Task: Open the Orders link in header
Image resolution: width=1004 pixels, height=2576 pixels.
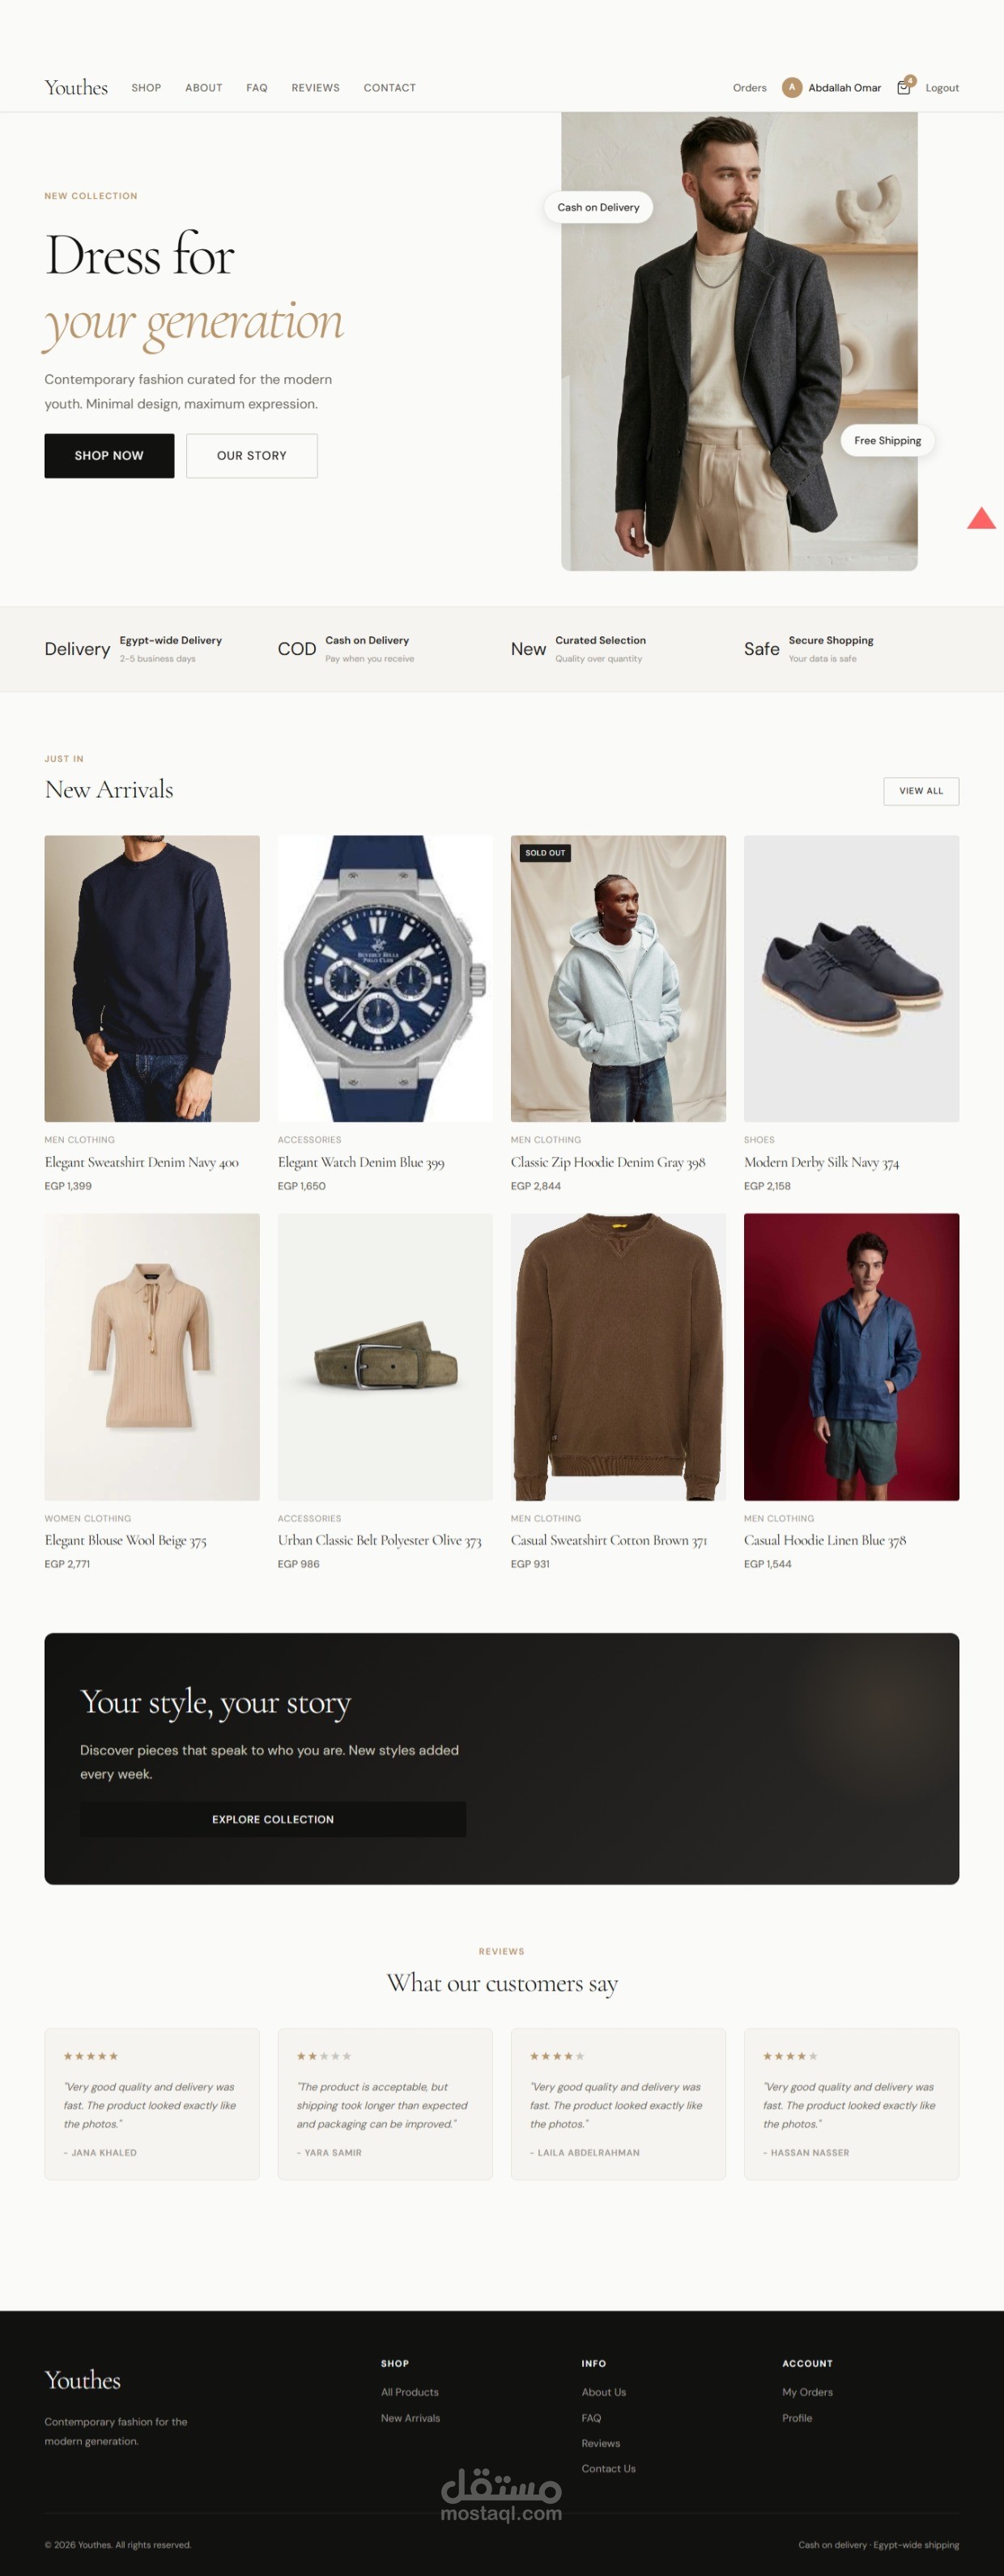Action: [x=749, y=88]
